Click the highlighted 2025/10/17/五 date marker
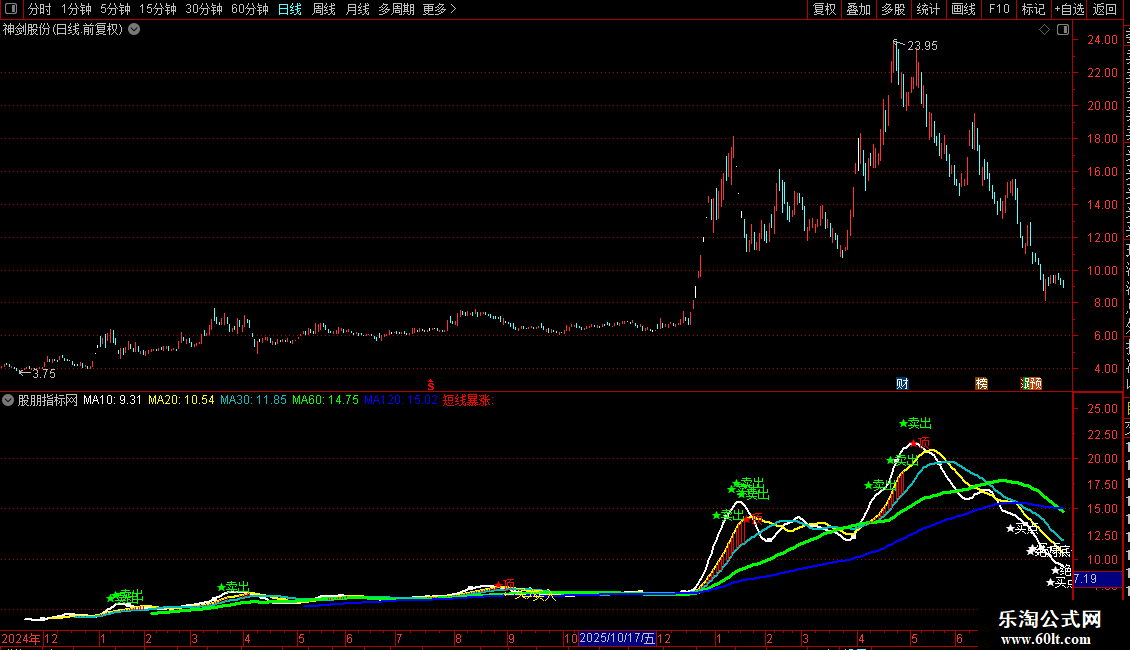 point(618,638)
